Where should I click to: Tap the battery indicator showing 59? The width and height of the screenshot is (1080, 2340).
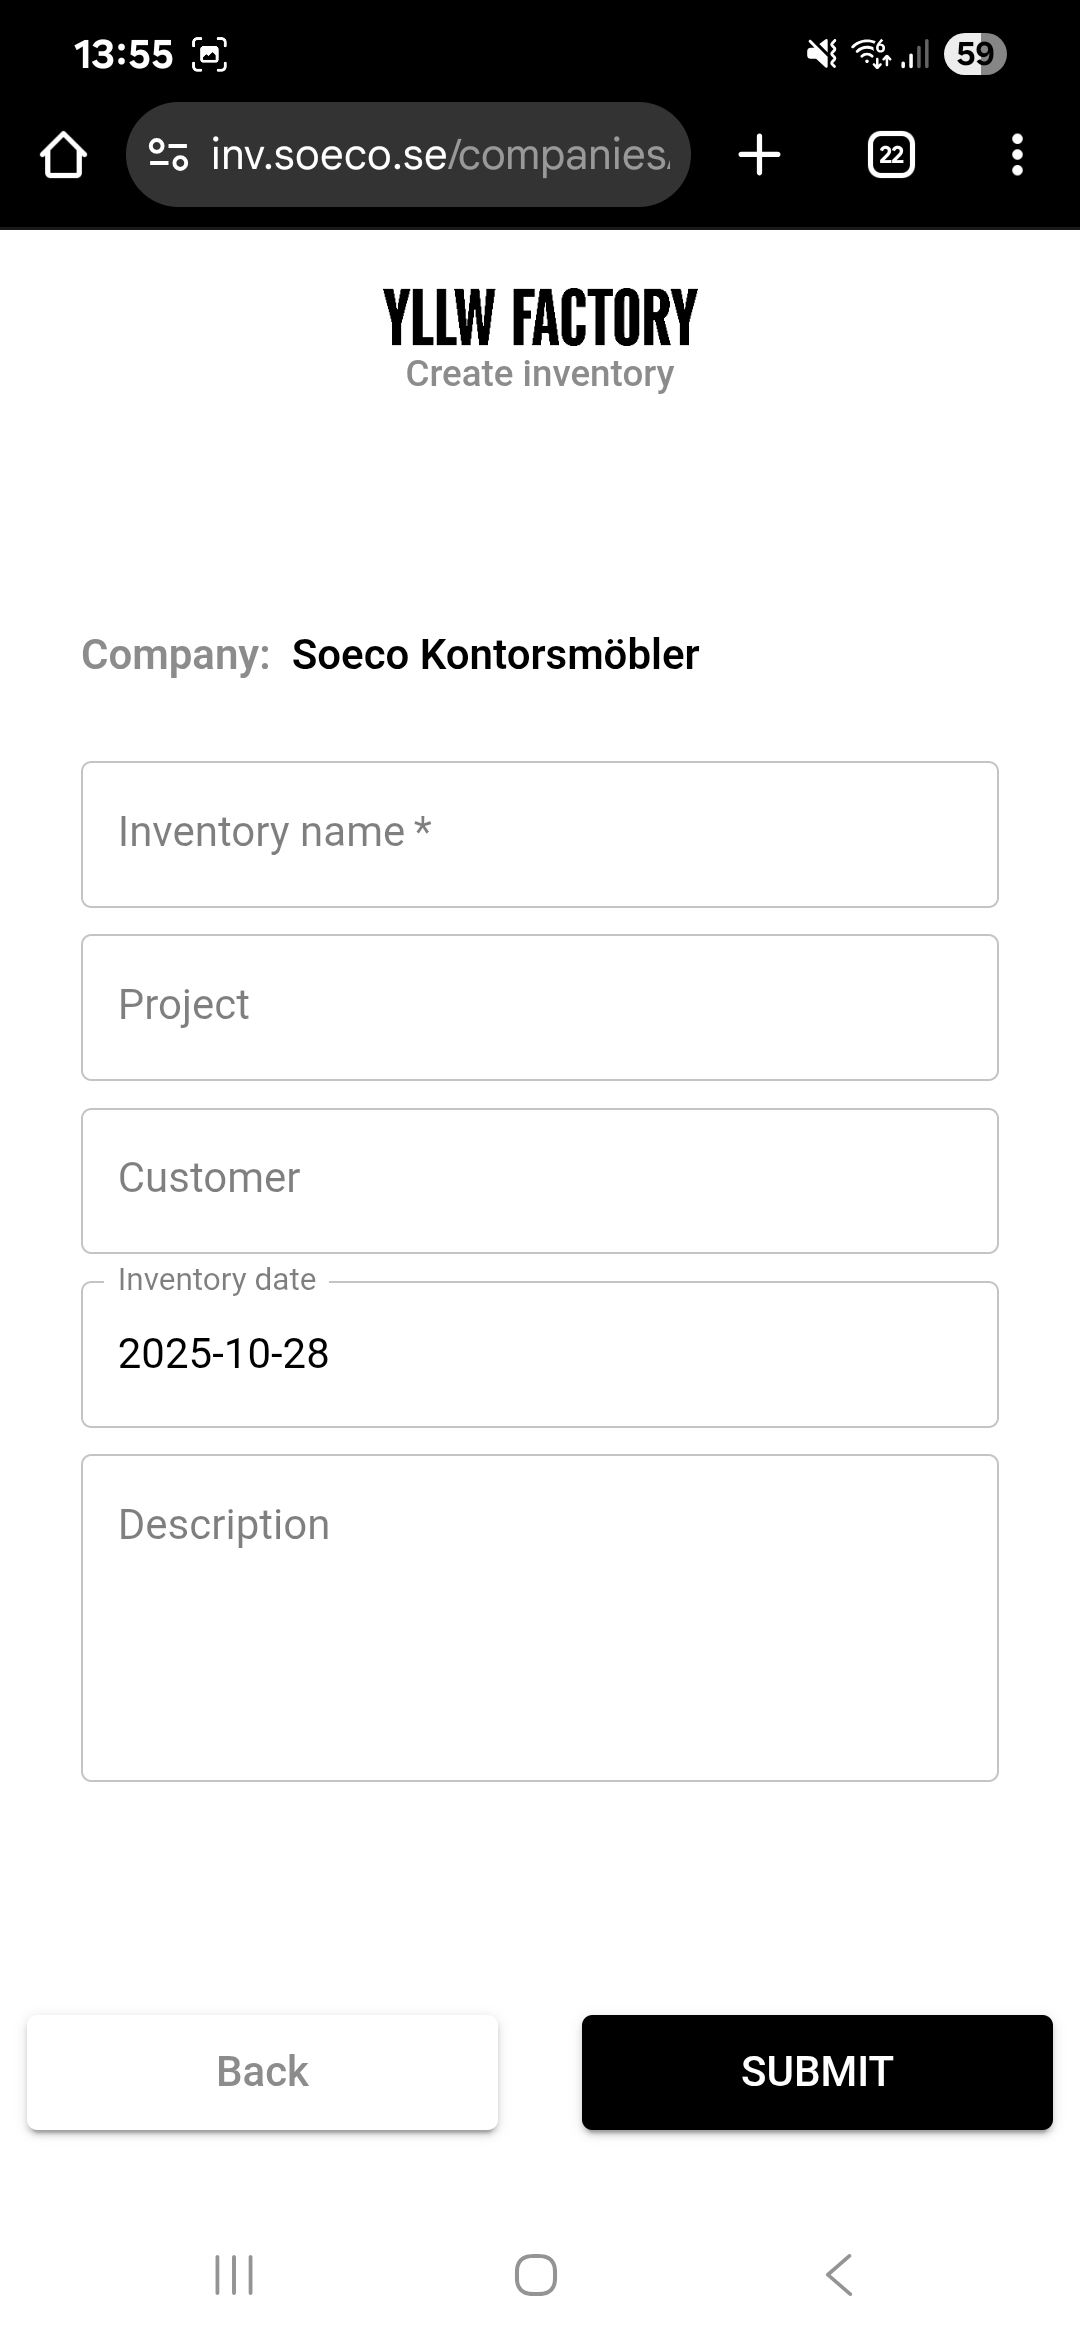[x=975, y=54]
